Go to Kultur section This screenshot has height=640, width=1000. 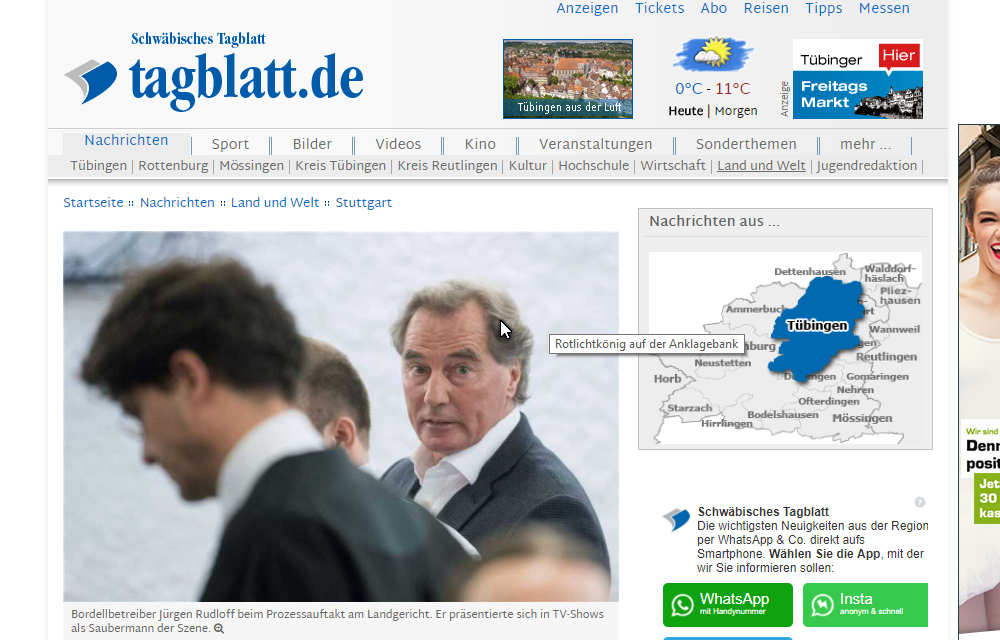tap(527, 166)
